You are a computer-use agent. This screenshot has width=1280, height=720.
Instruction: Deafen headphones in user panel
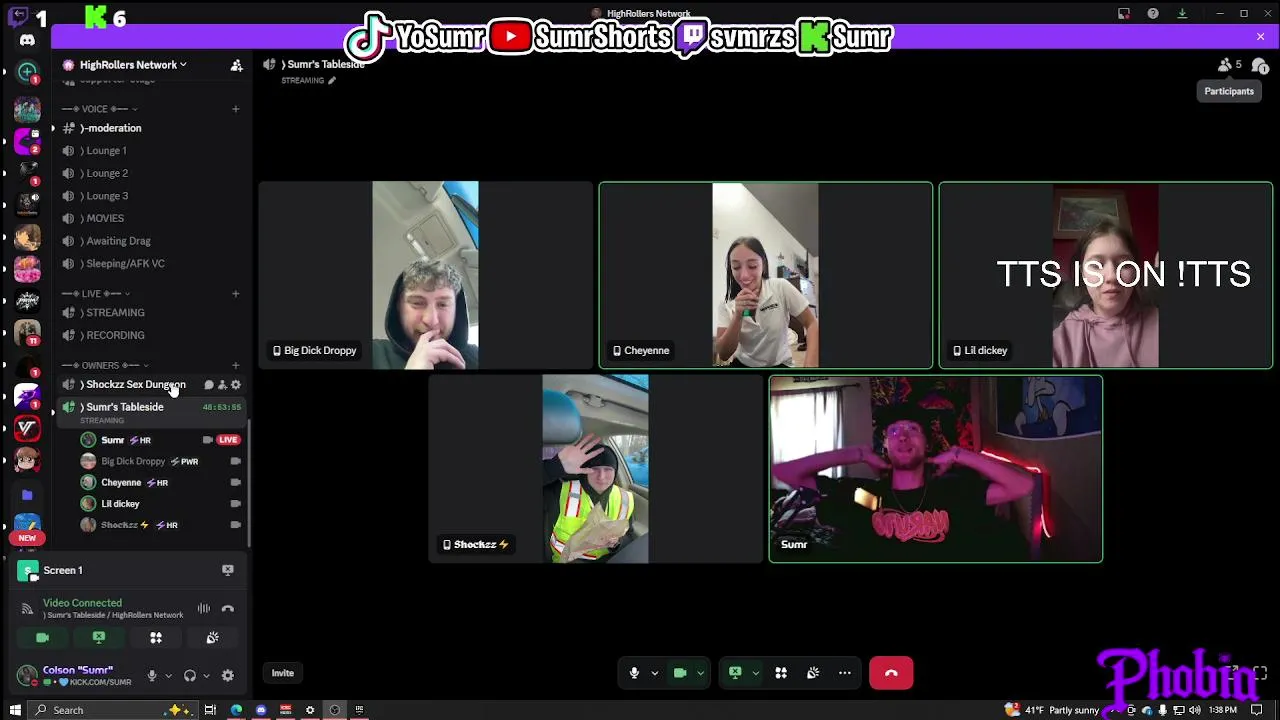[190, 676]
